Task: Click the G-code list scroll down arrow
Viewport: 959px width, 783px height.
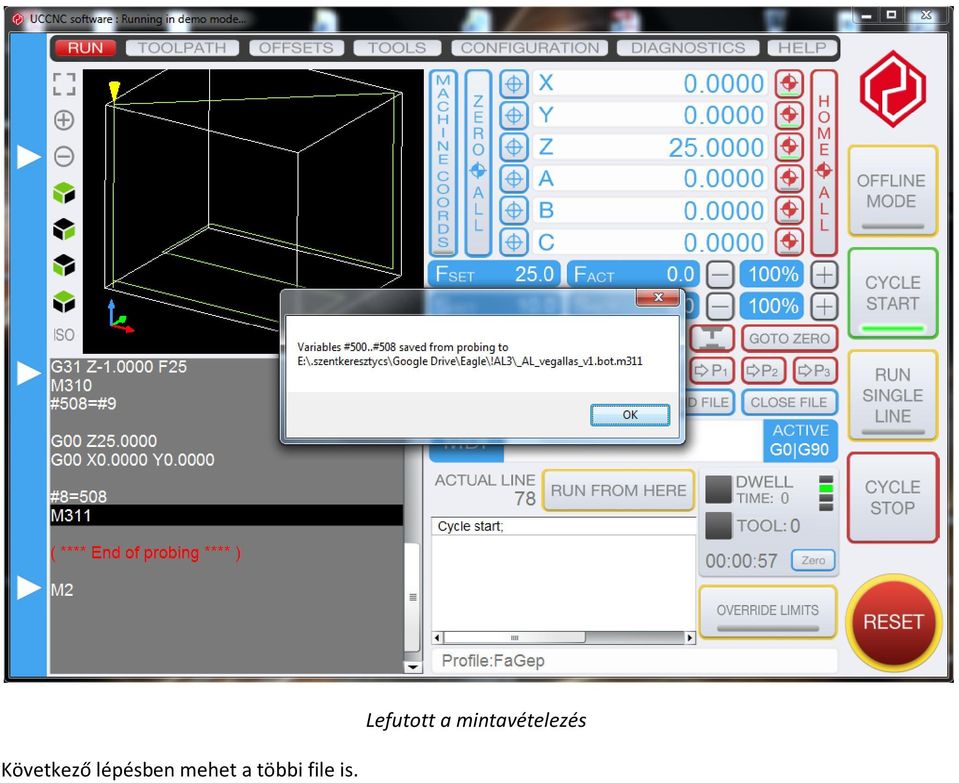Action: 413,667
